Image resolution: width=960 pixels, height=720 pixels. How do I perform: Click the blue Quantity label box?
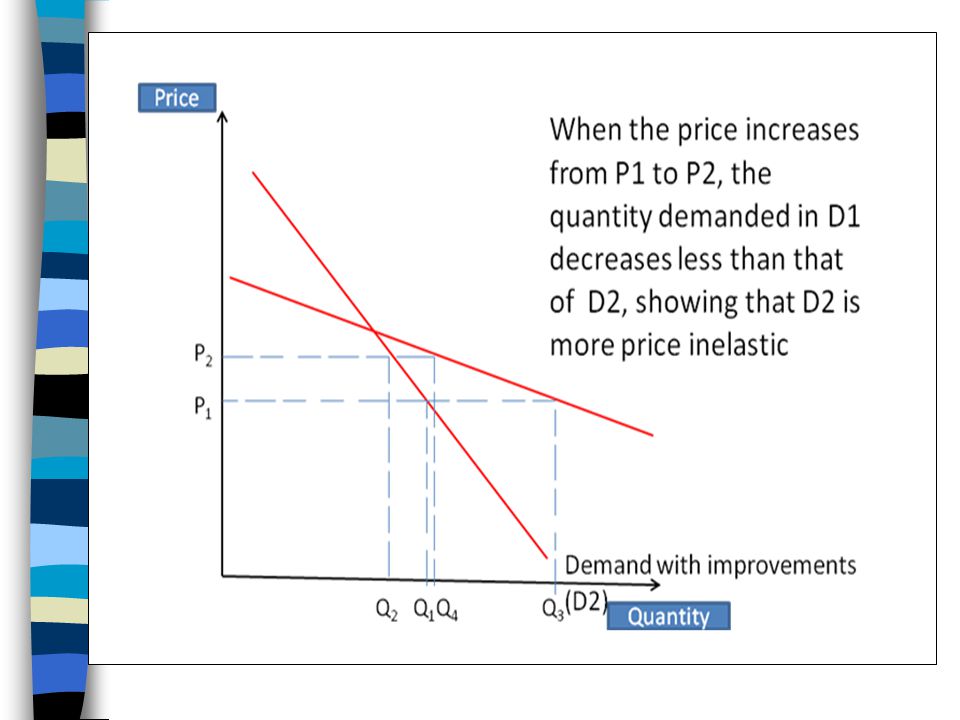pyautogui.click(x=669, y=616)
